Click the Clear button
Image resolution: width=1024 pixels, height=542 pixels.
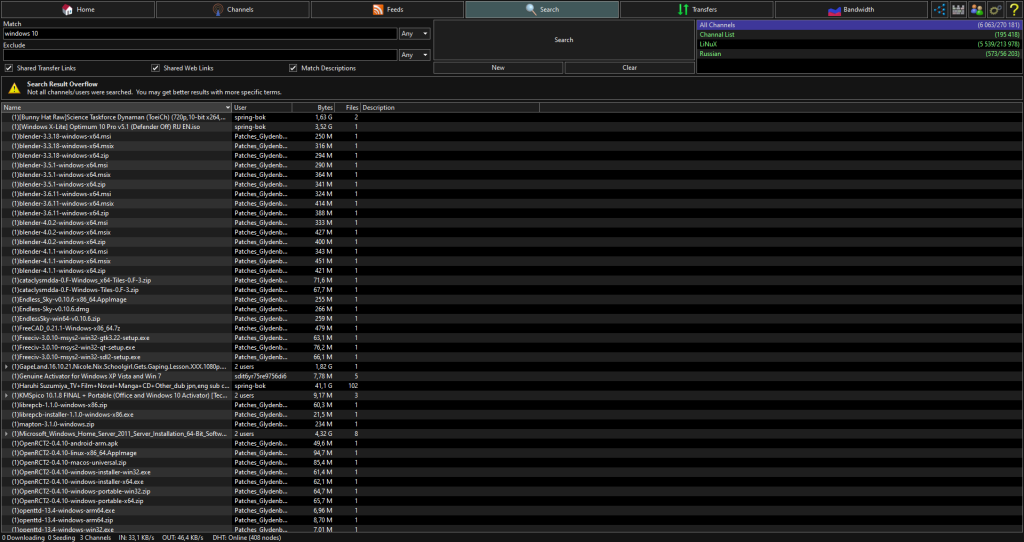630,68
